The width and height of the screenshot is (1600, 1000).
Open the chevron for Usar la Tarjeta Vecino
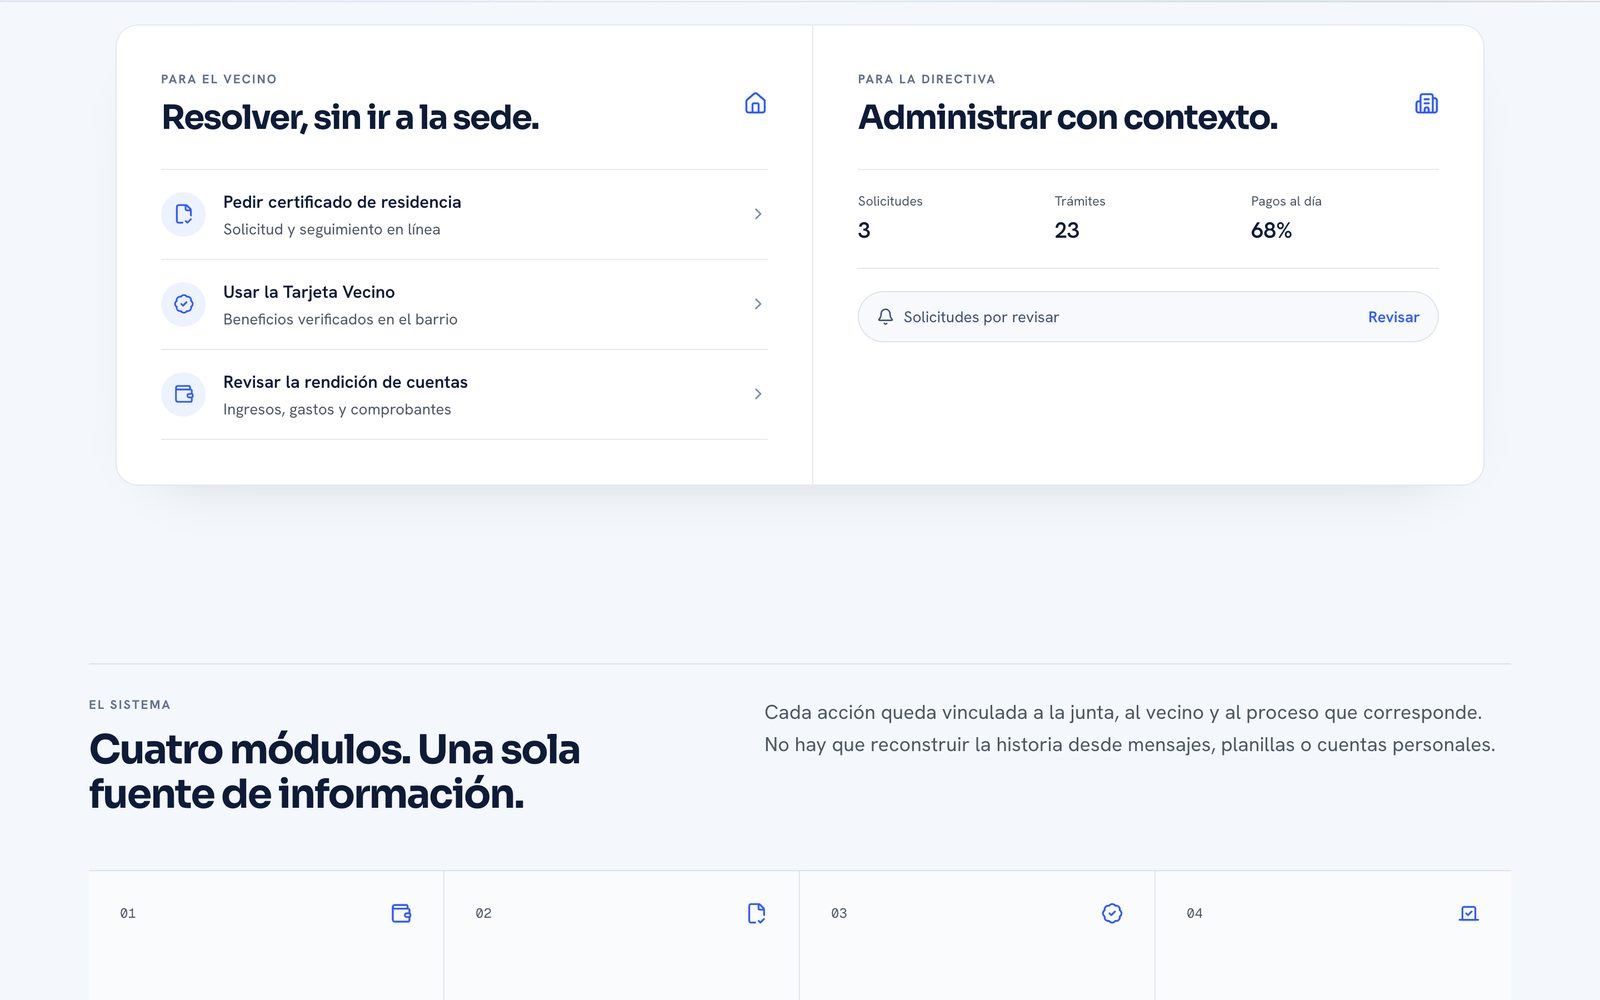(758, 304)
